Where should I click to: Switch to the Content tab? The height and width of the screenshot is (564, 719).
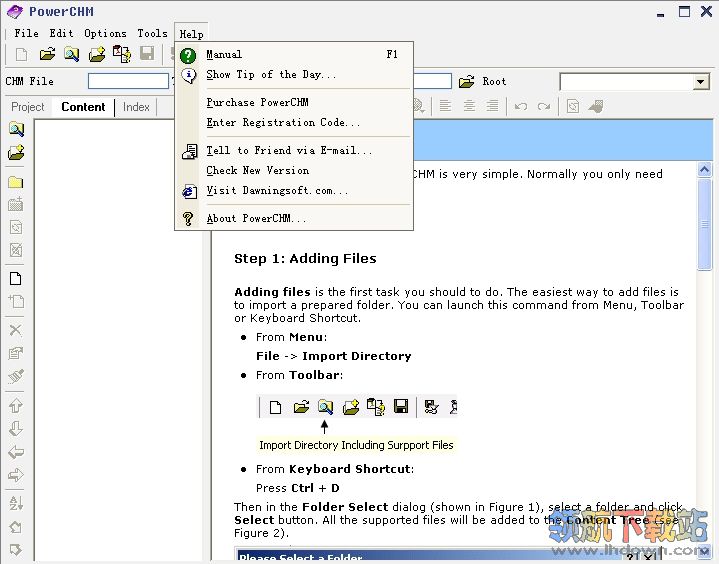[83, 107]
